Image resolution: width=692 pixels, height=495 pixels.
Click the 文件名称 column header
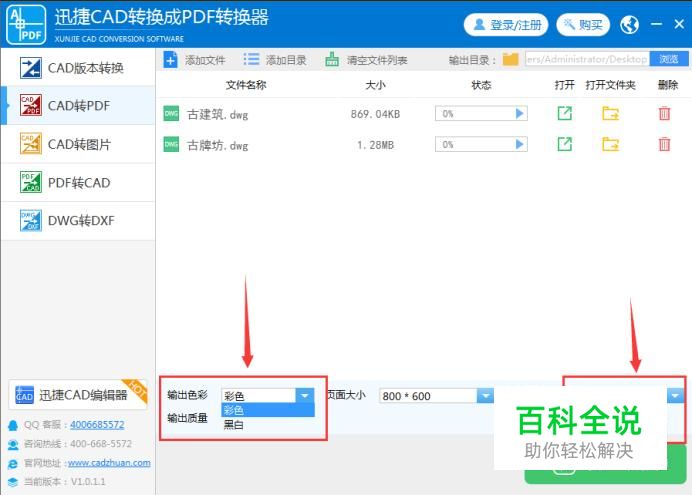pyautogui.click(x=246, y=85)
